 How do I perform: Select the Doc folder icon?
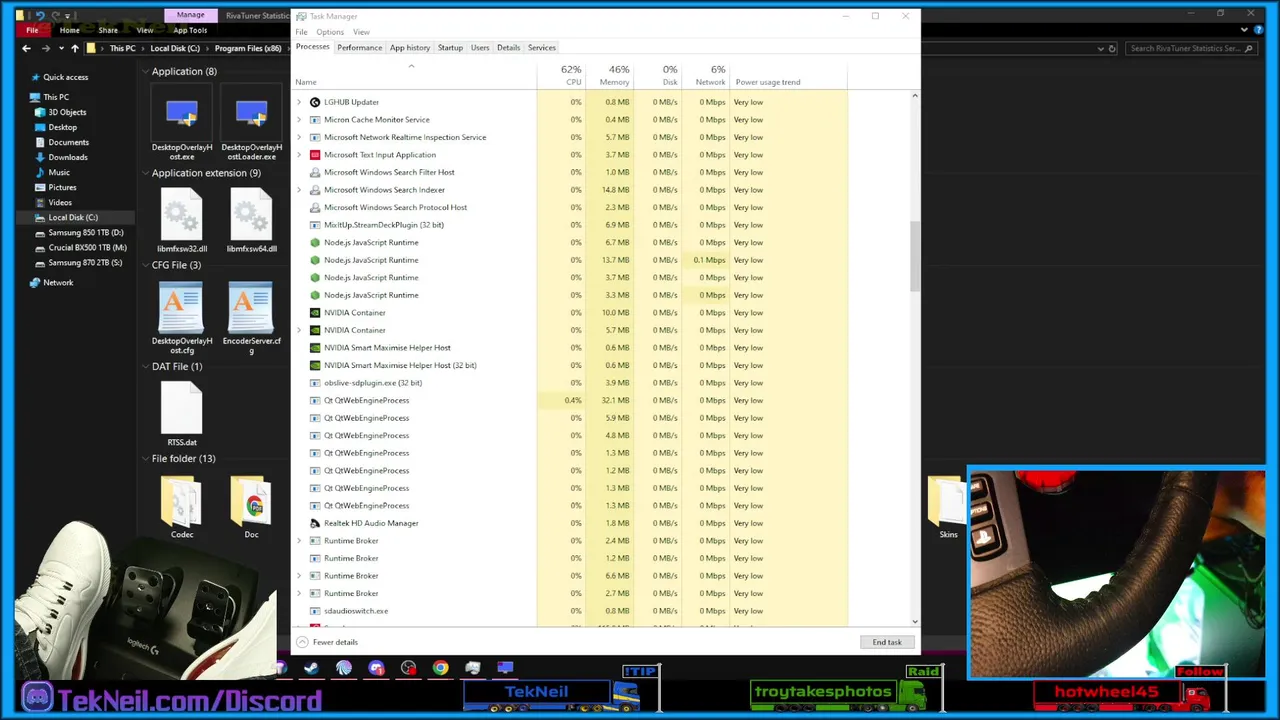(x=251, y=502)
